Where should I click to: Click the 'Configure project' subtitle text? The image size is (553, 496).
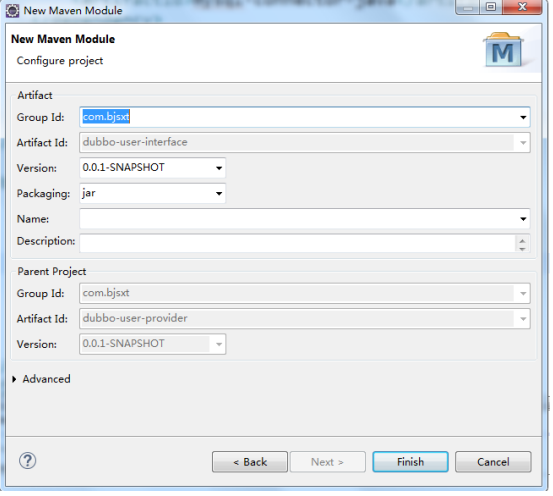60,61
